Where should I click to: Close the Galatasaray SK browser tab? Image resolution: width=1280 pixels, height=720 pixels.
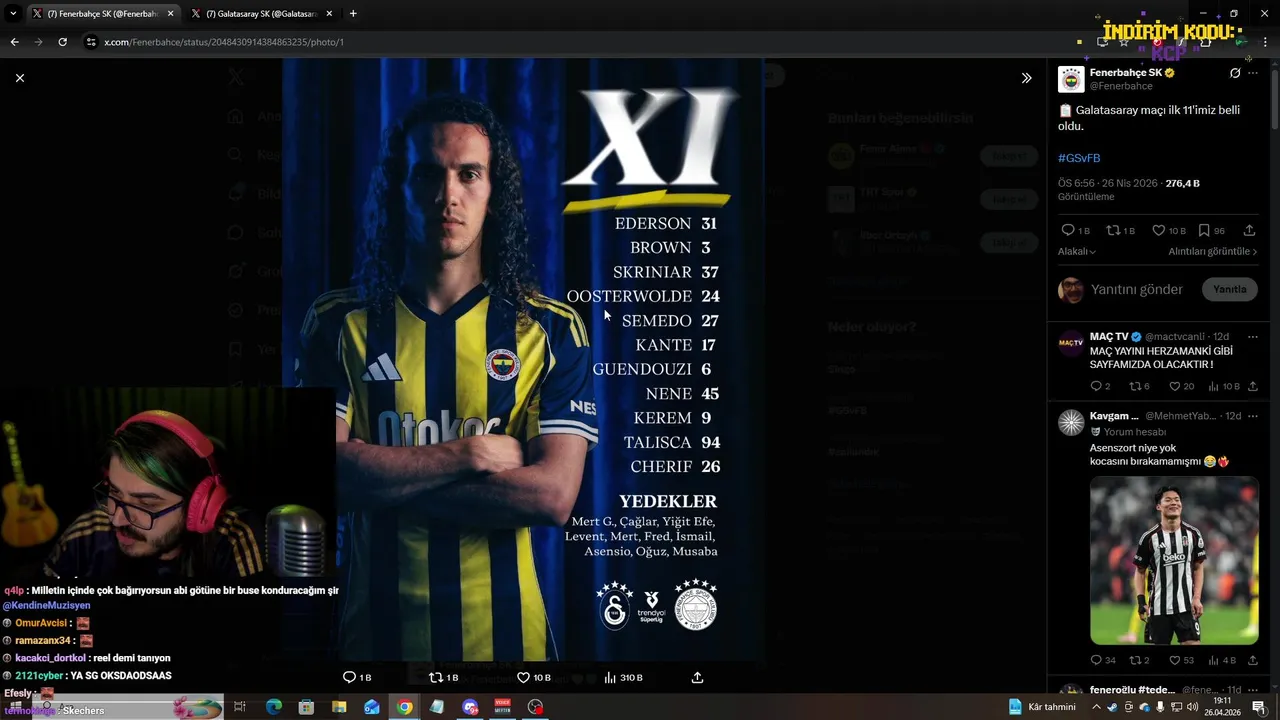coord(330,14)
